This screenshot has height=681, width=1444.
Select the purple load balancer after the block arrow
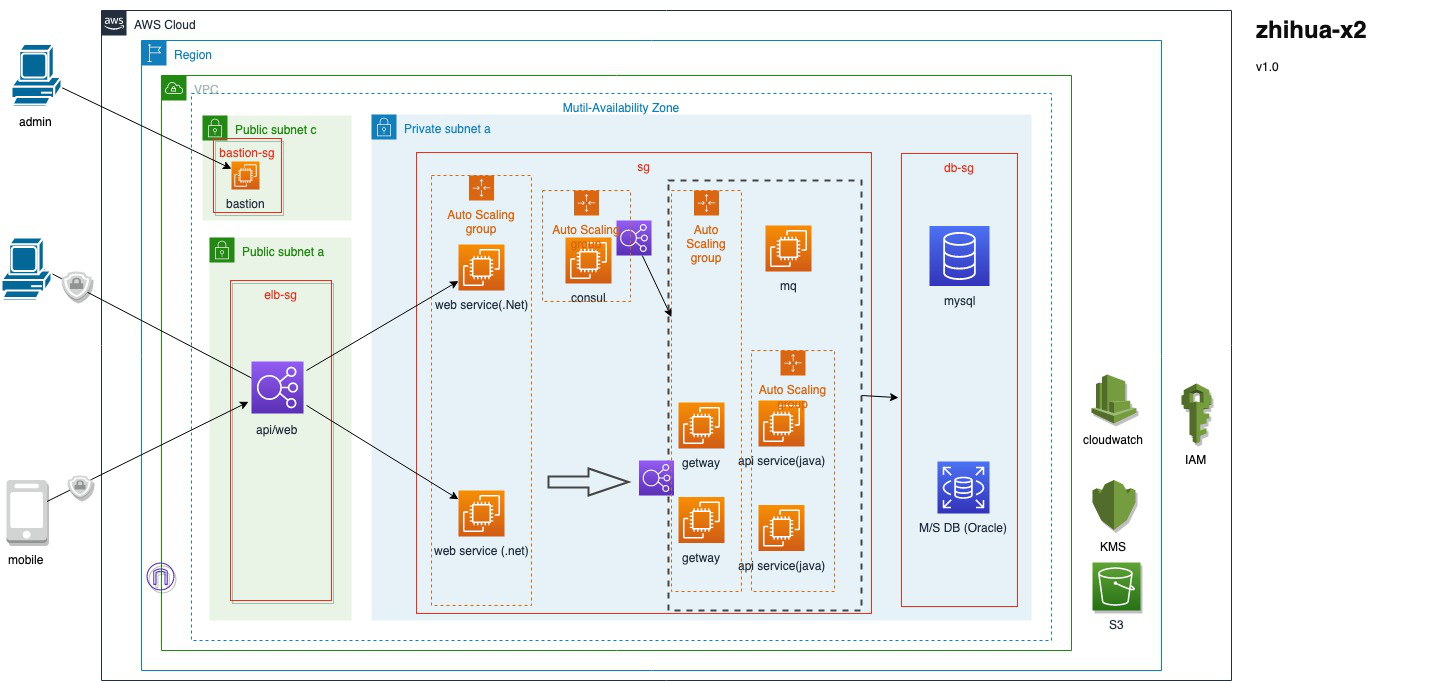click(x=656, y=478)
